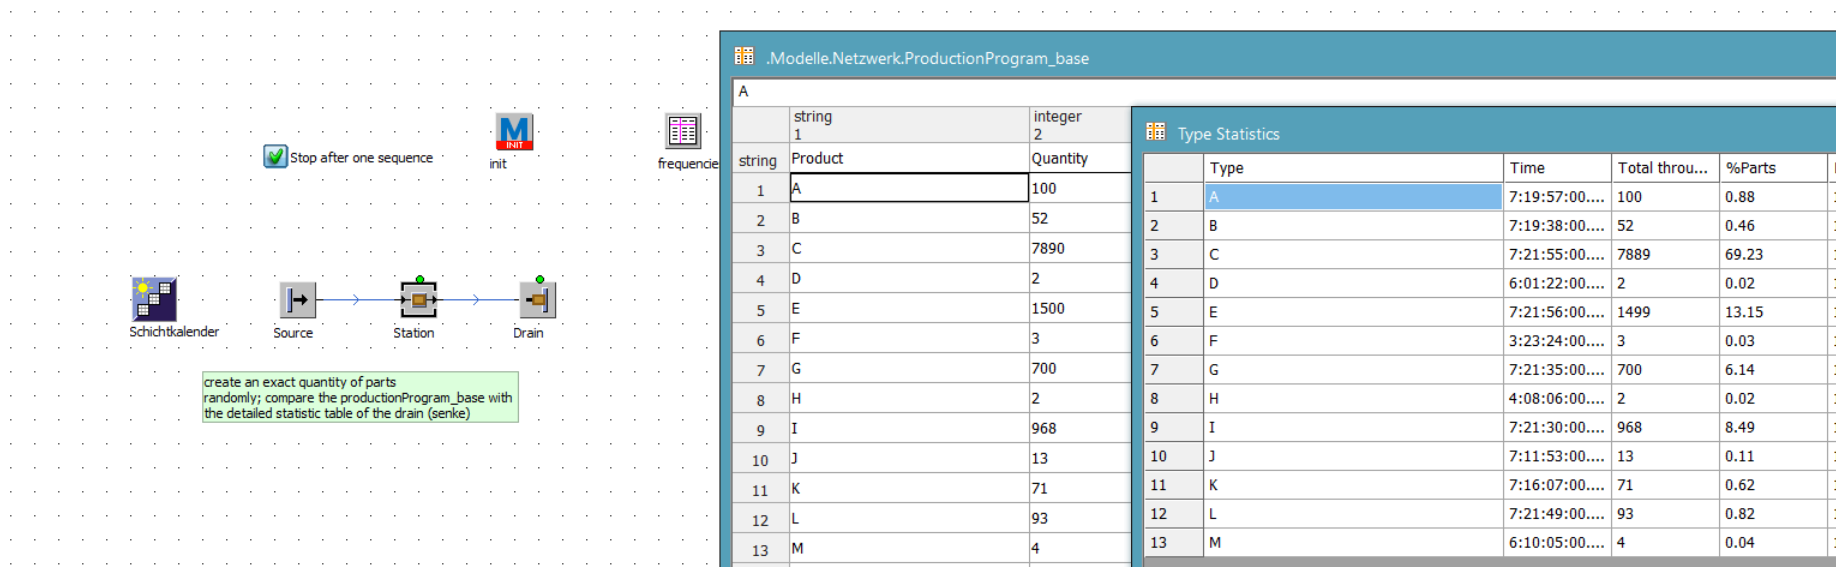
Task: Select the Station processing icon
Action: click(418, 299)
